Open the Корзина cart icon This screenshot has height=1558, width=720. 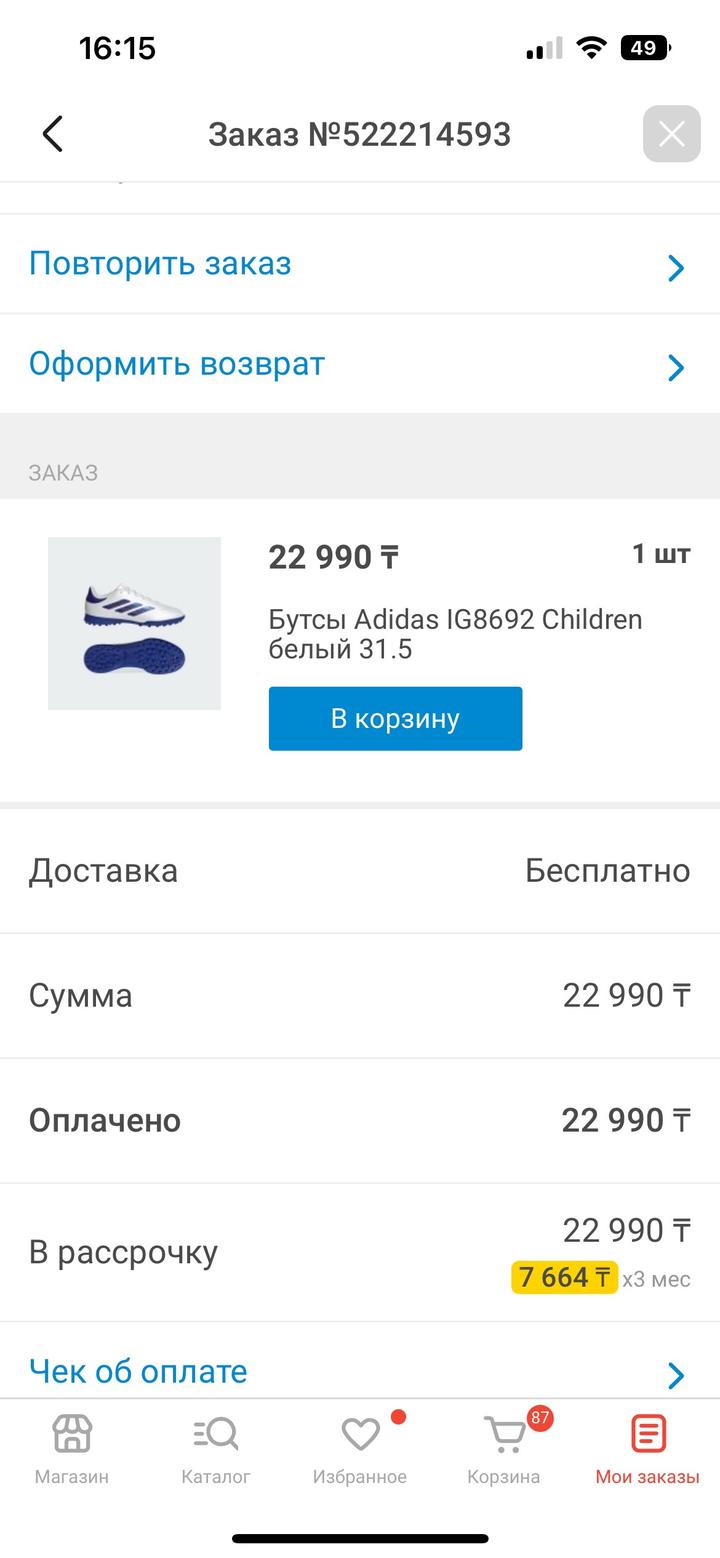(503, 1436)
